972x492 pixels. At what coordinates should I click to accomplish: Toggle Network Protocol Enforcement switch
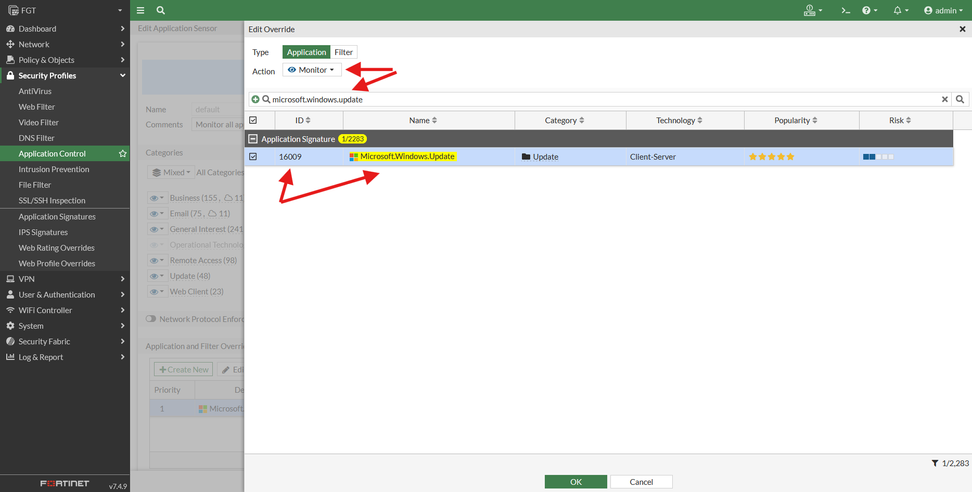tap(151, 319)
